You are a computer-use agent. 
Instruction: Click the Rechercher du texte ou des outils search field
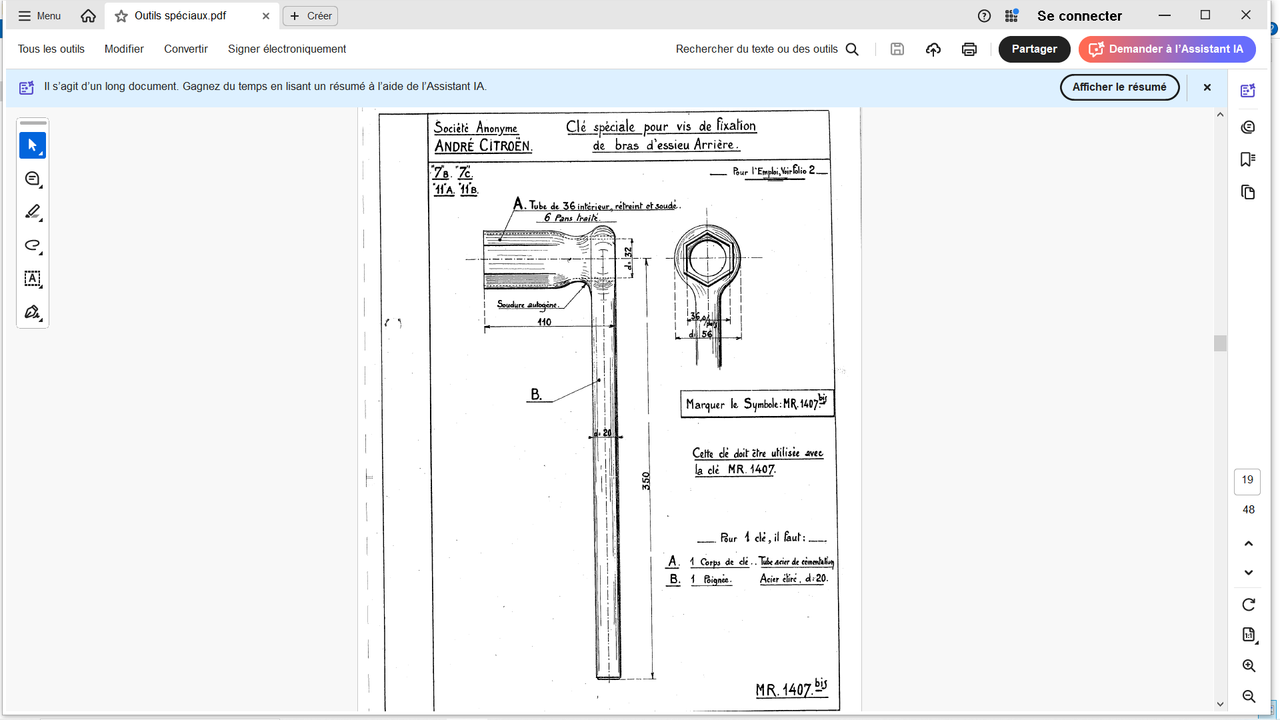pyautogui.click(x=767, y=49)
